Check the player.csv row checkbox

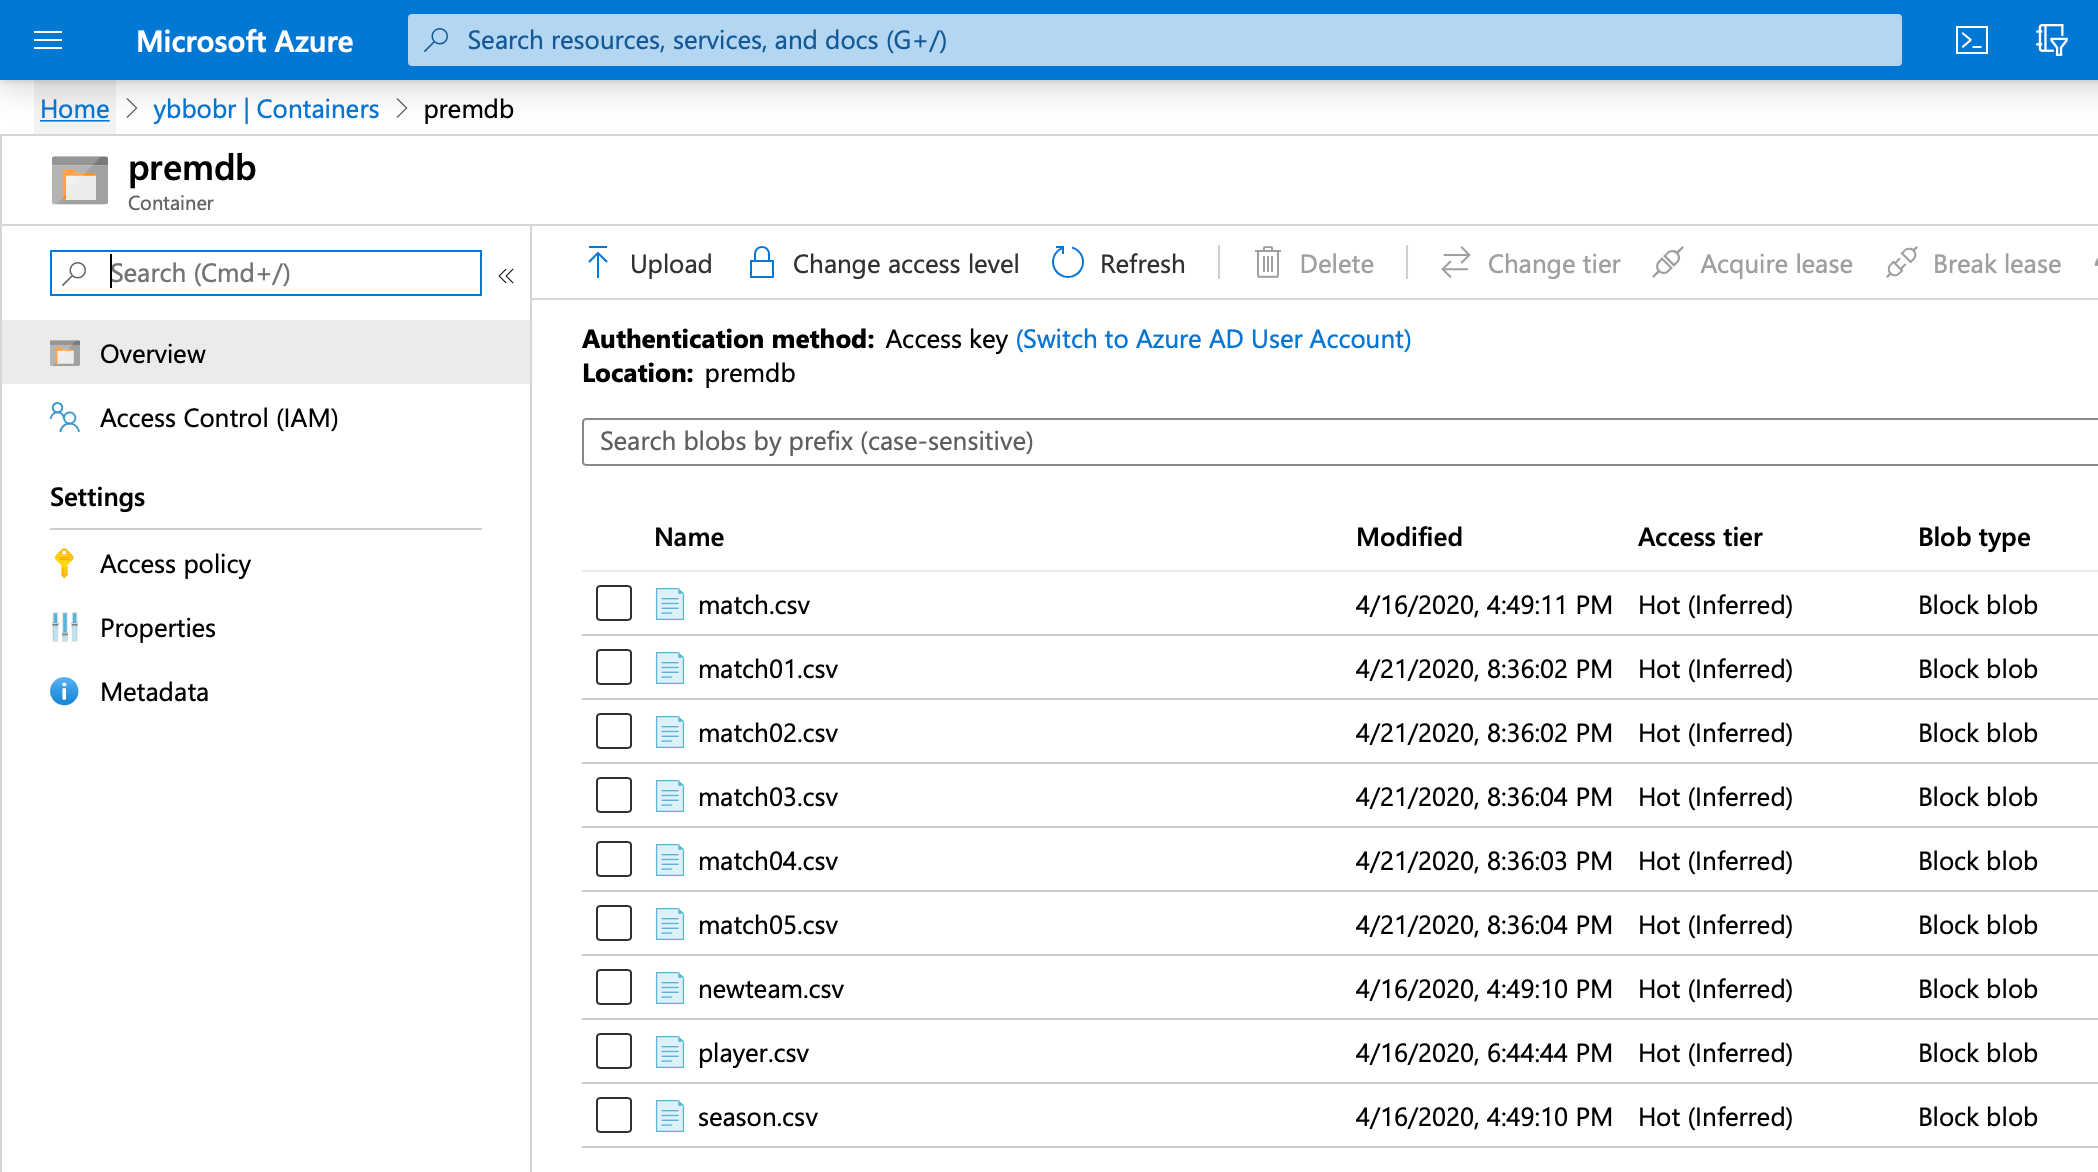613,1051
